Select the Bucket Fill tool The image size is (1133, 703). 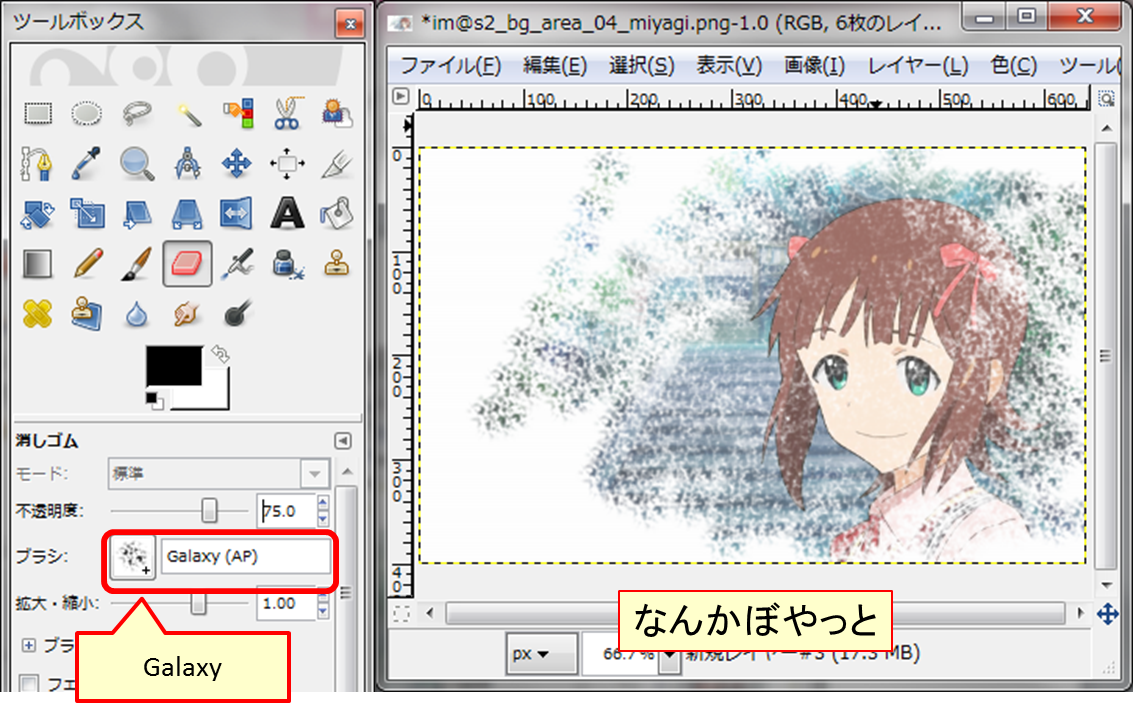pyautogui.click(x=337, y=214)
